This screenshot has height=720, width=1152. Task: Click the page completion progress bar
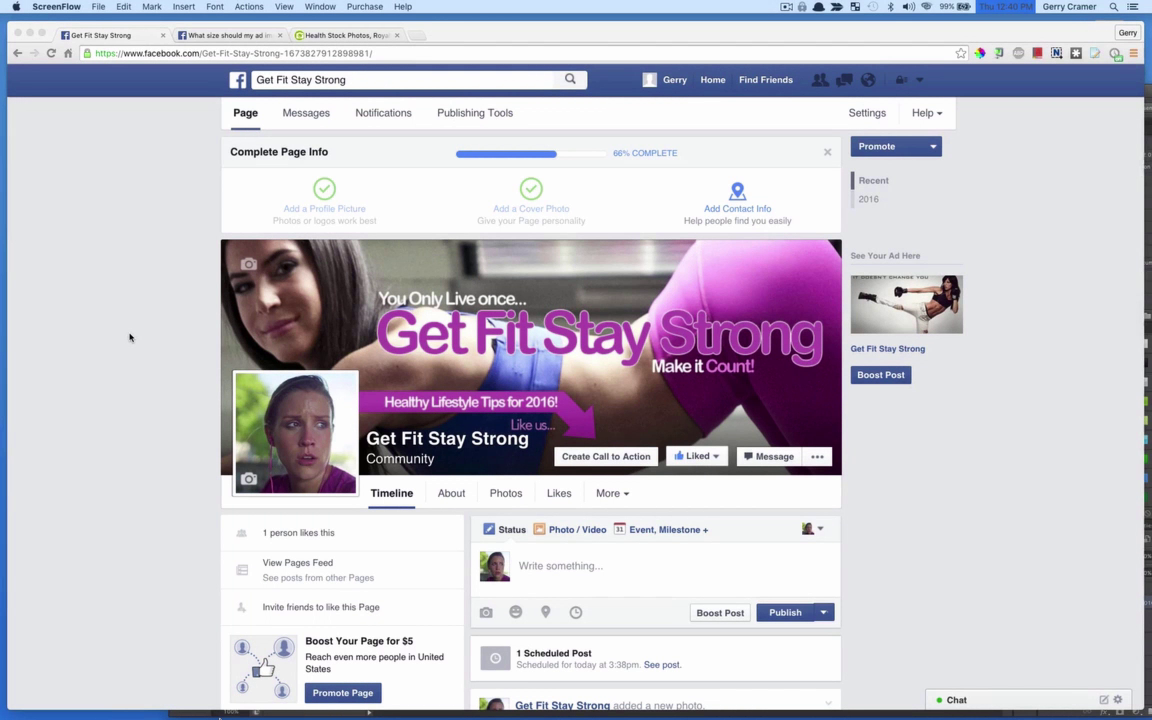tap(530, 154)
